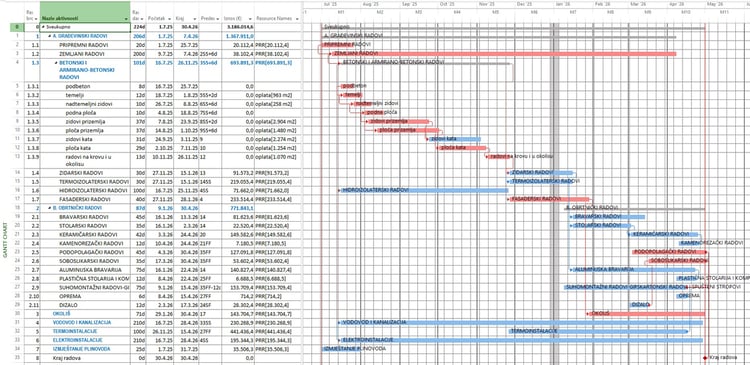
Task: Select the 'OKOLIŠ' task name
Action: point(61,314)
